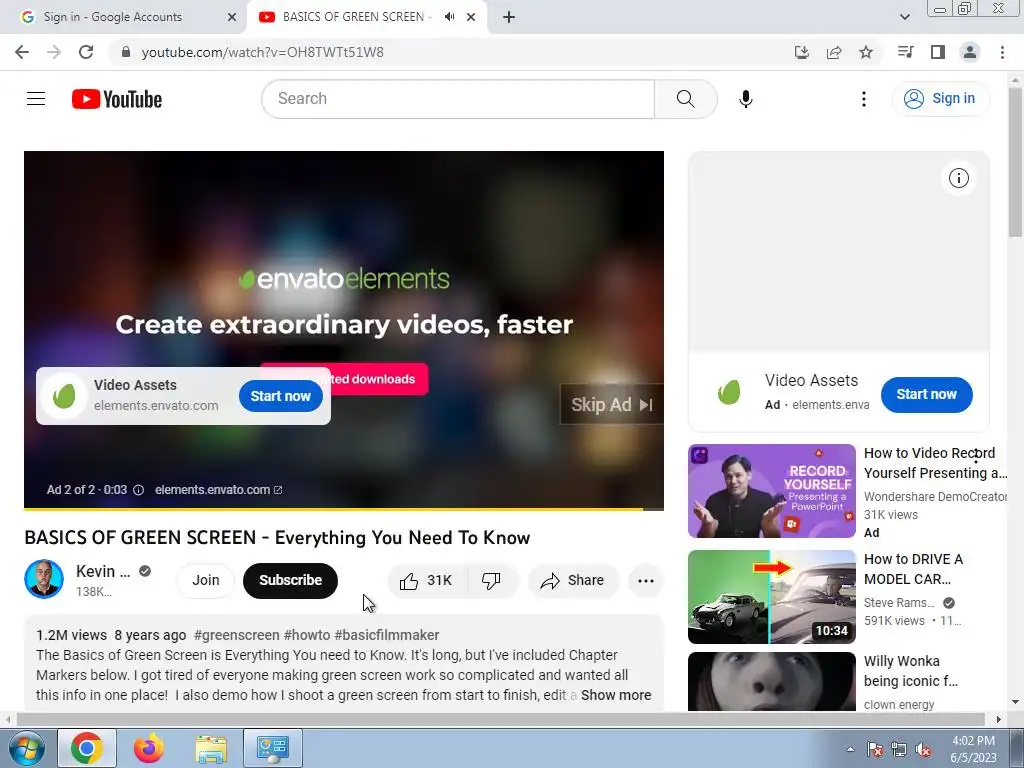Open Chrome profile avatar
Image resolution: width=1024 pixels, height=768 pixels.
[x=970, y=52]
